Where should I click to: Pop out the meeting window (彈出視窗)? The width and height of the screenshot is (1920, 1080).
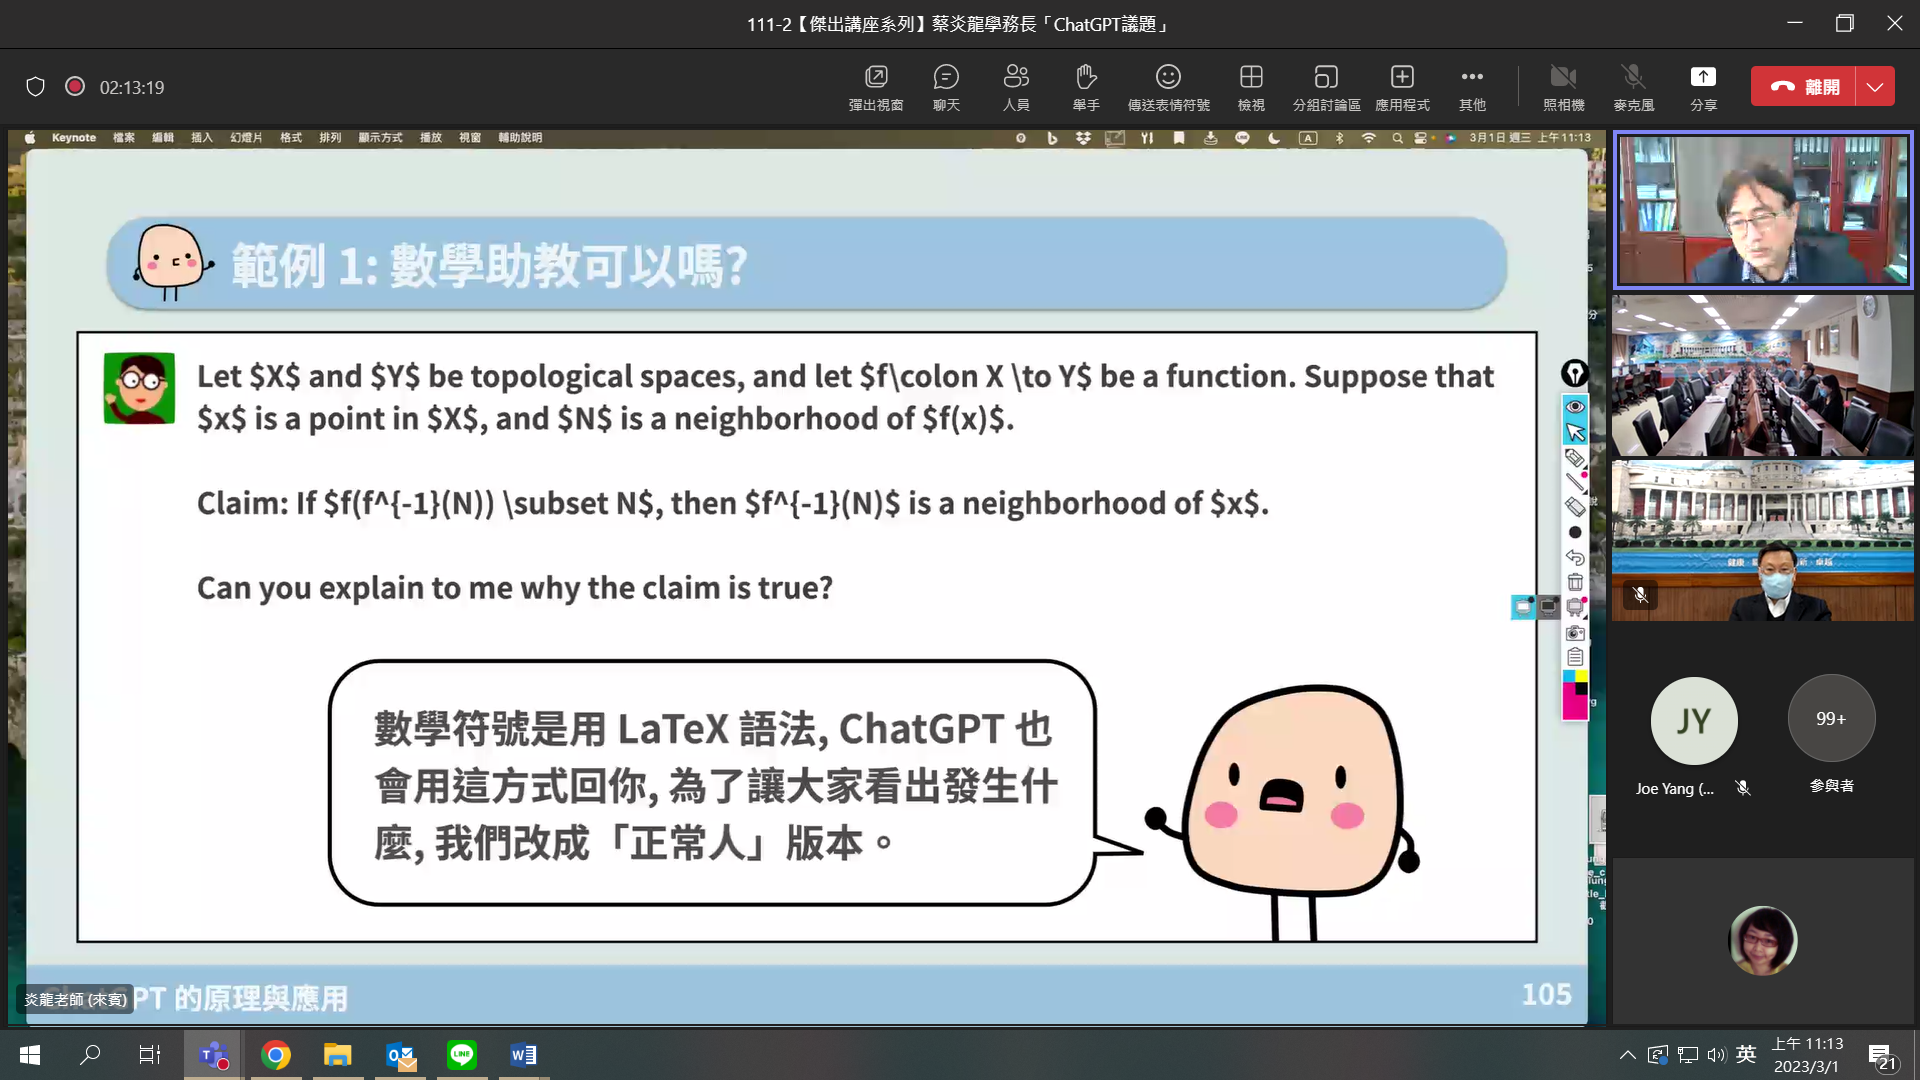[876, 87]
